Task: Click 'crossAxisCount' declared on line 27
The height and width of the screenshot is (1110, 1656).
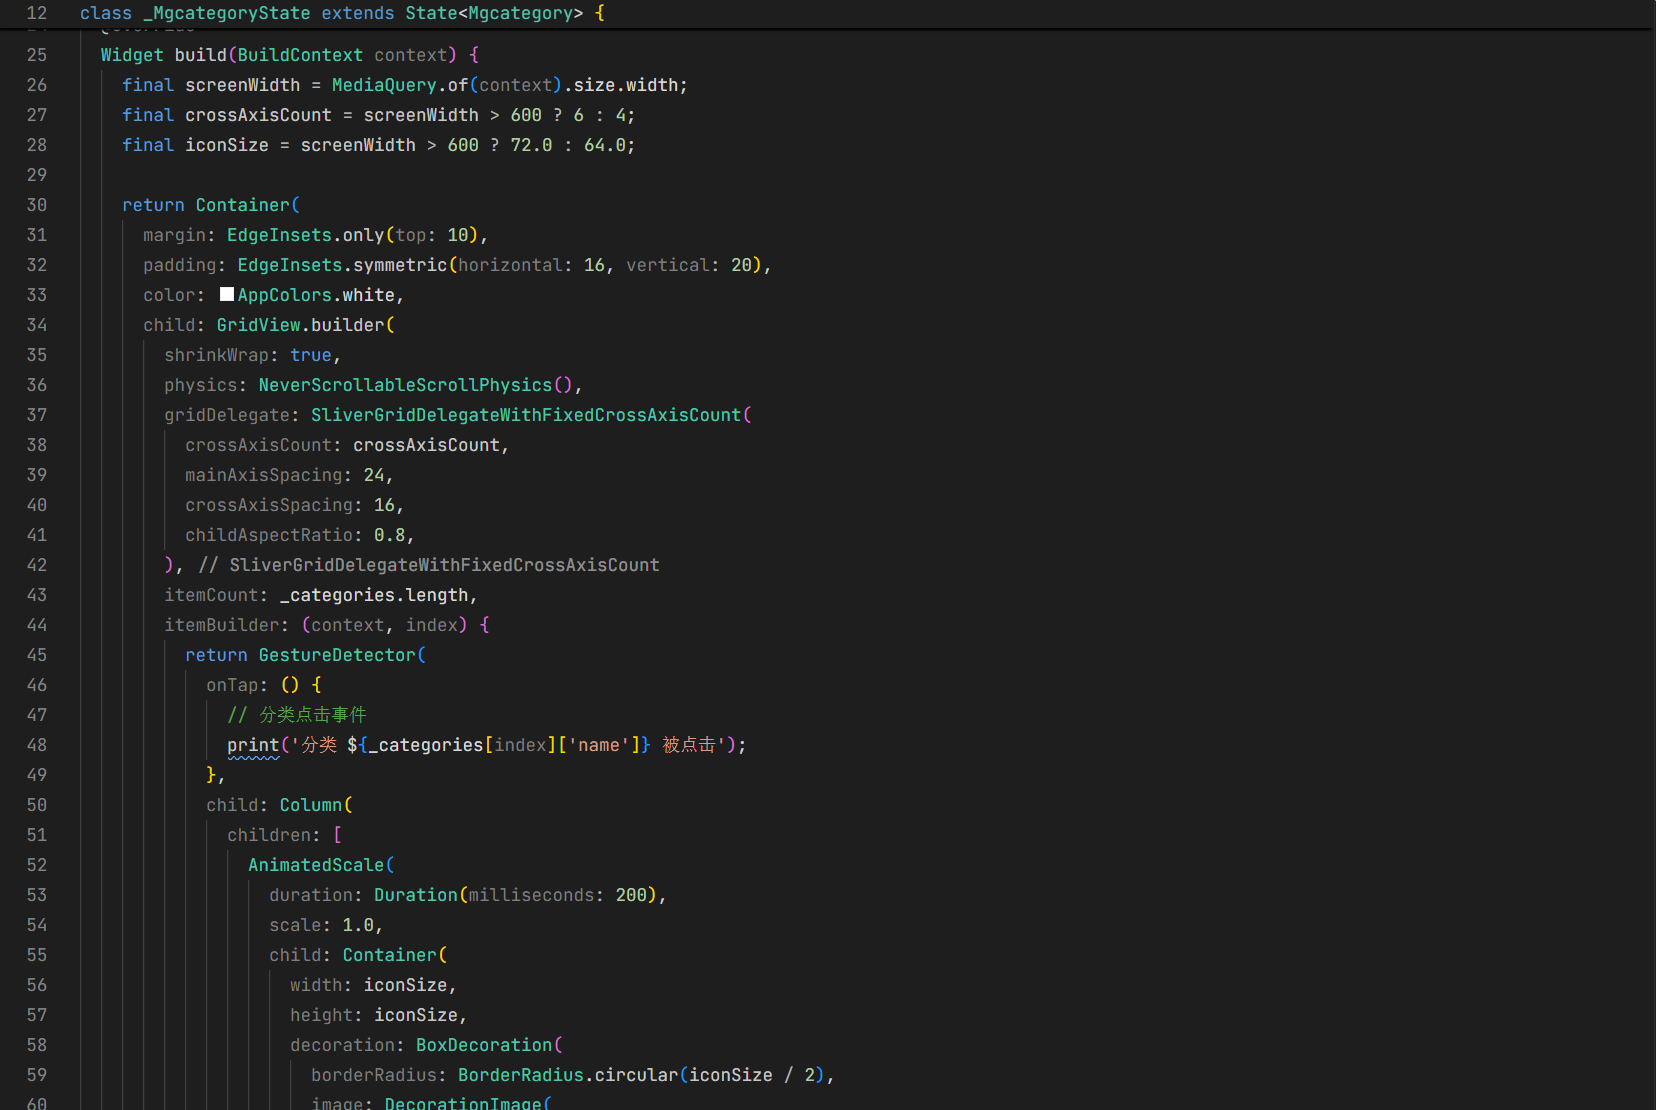Action: click(258, 115)
